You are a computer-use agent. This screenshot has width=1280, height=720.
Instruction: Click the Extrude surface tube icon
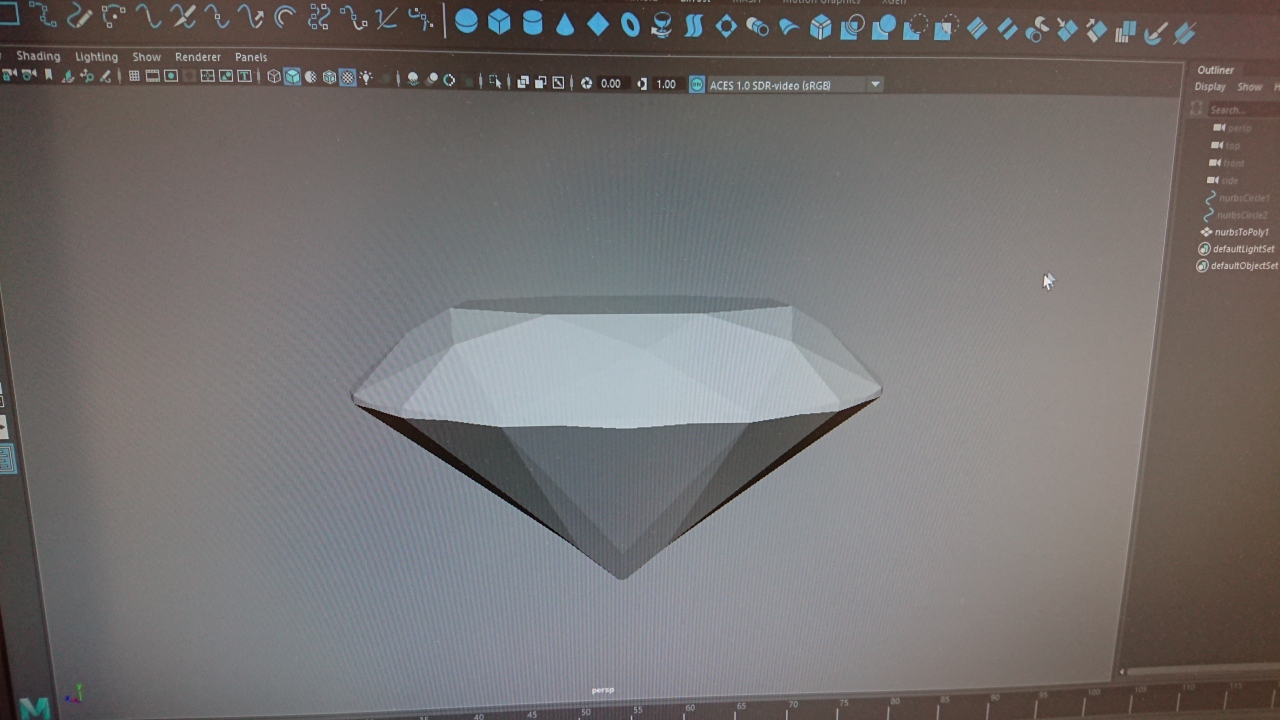(757, 28)
